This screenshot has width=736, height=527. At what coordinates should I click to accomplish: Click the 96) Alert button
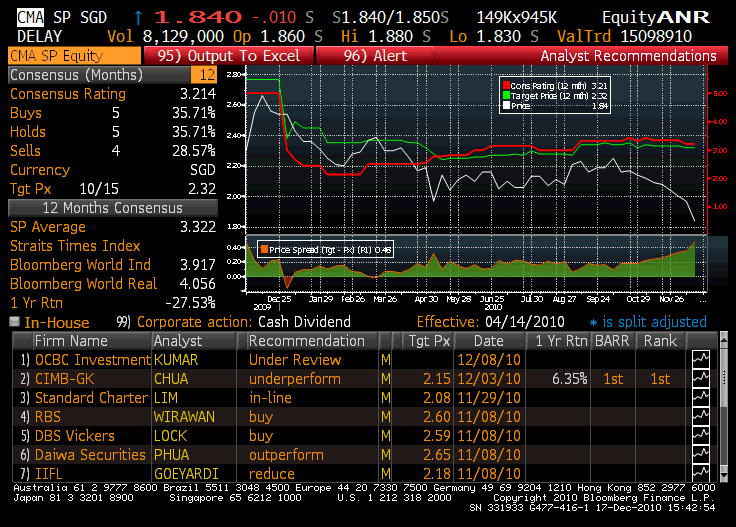tap(375, 56)
